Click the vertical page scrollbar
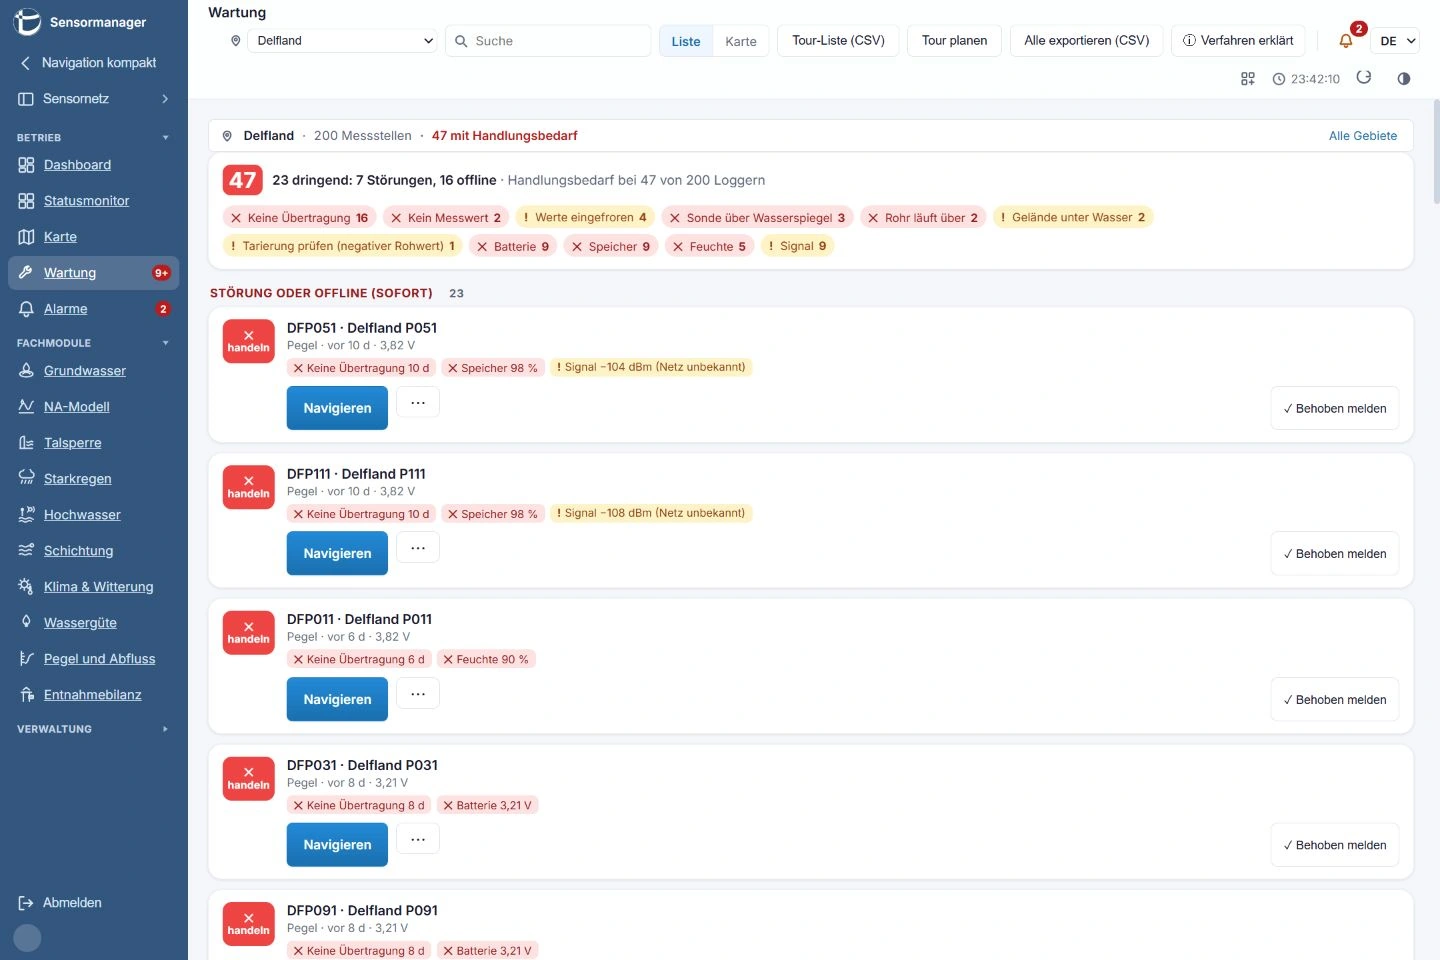Screen dimensions: 1440x960 pyautogui.click(x=1436, y=150)
